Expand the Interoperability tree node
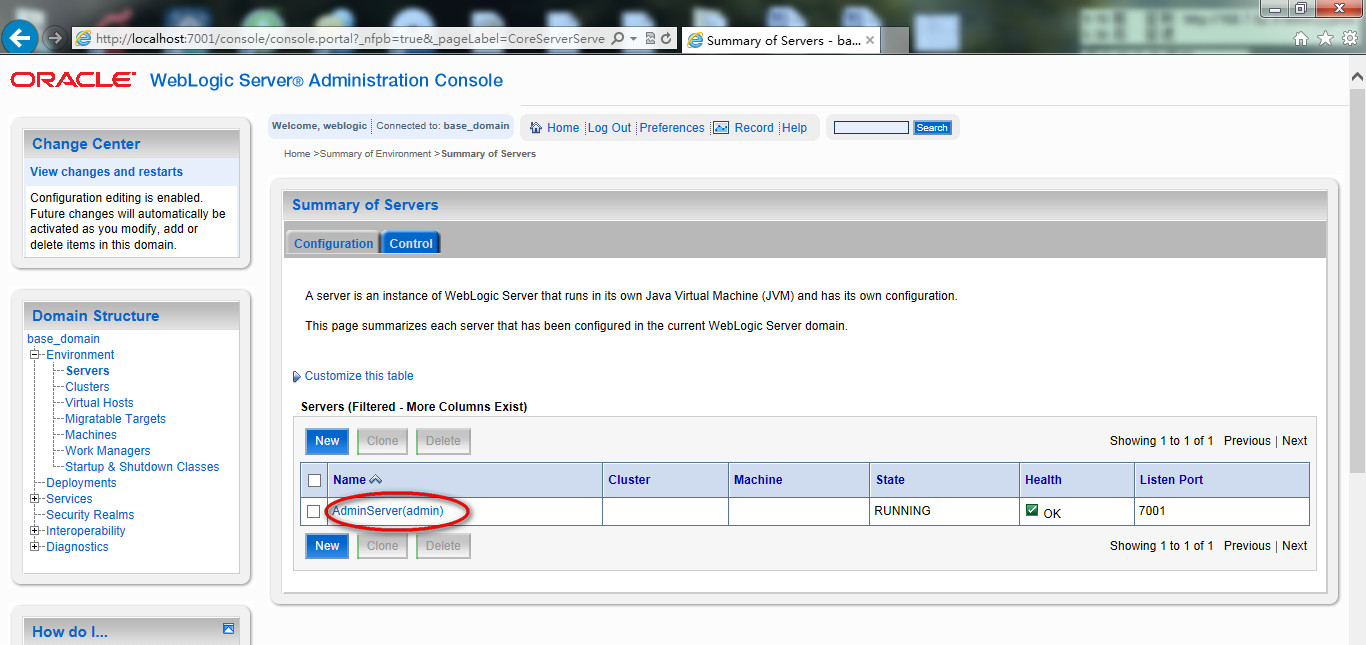This screenshot has width=1366, height=645. click(x=35, y=531)
